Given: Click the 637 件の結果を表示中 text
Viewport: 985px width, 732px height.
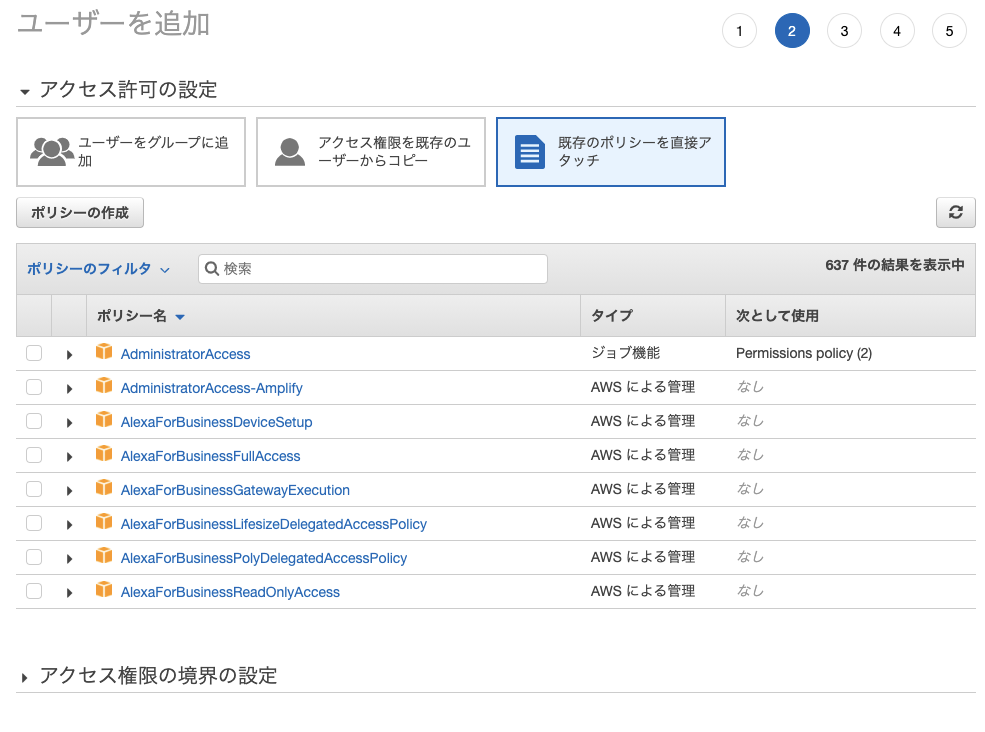Looking at the screenshot, I should 895,265.
